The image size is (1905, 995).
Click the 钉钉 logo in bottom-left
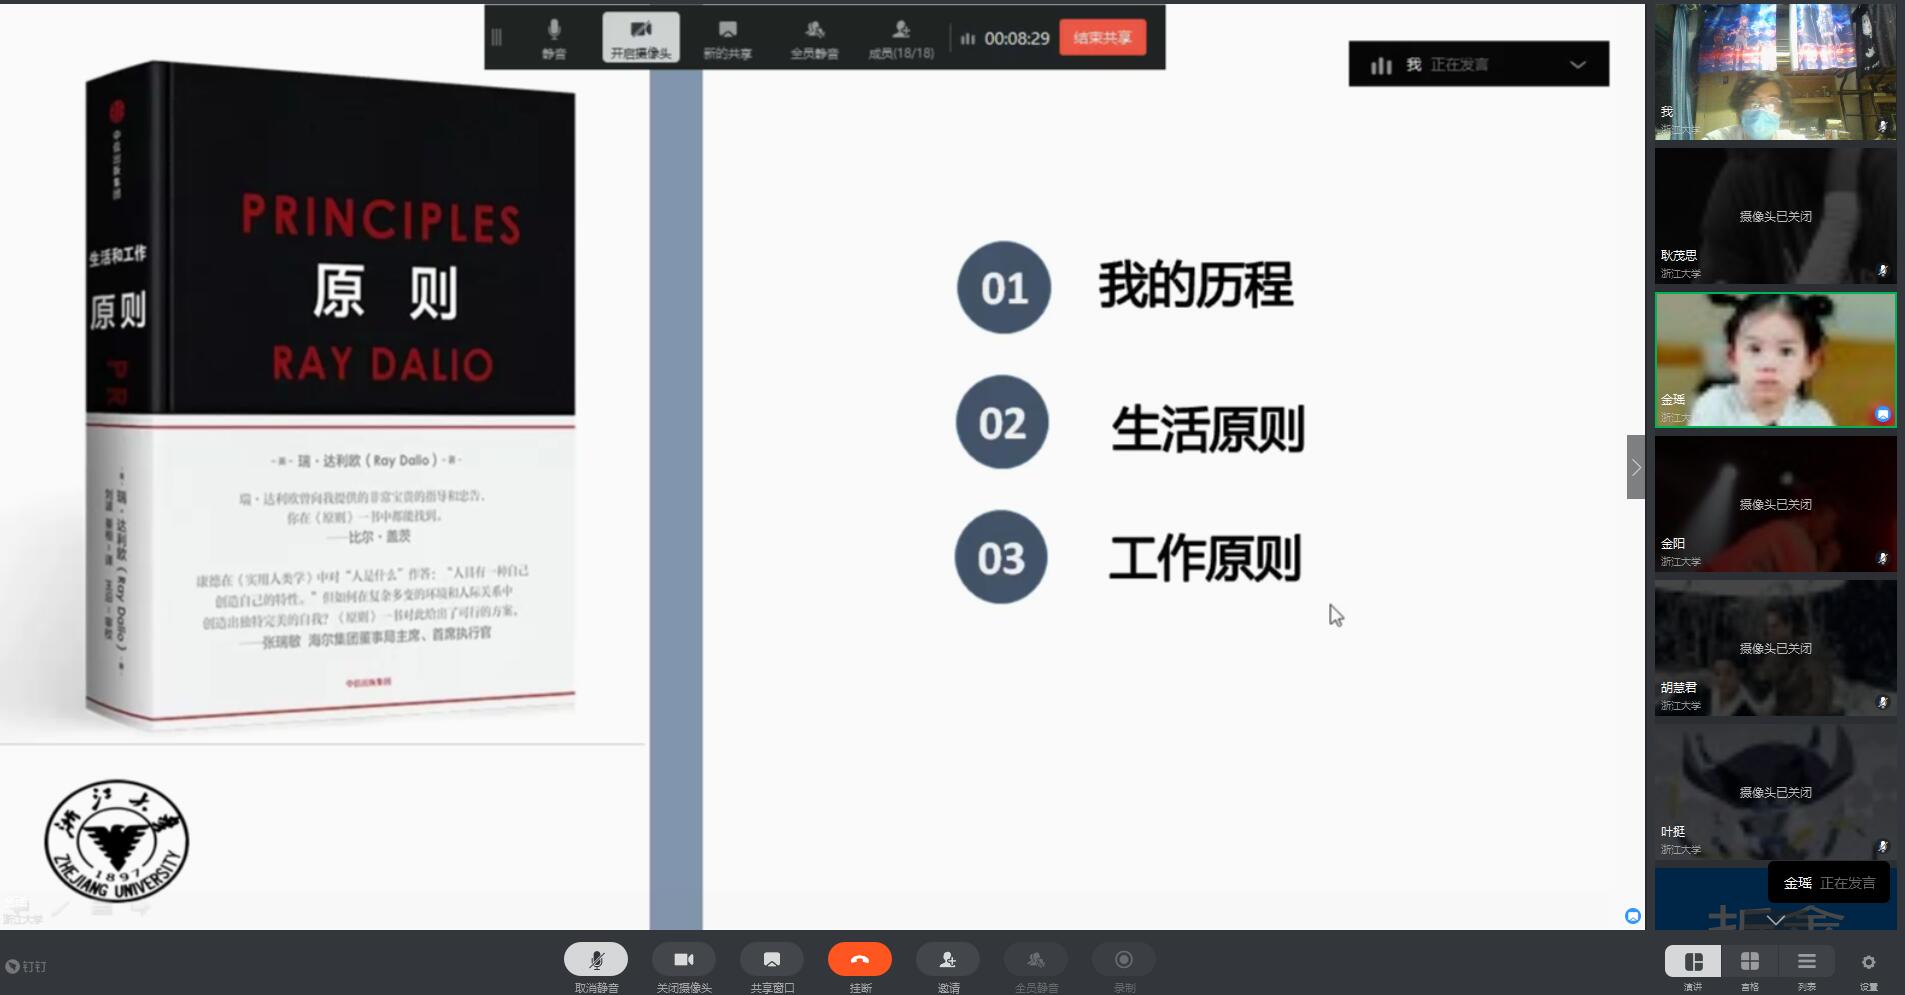[26, 966]
